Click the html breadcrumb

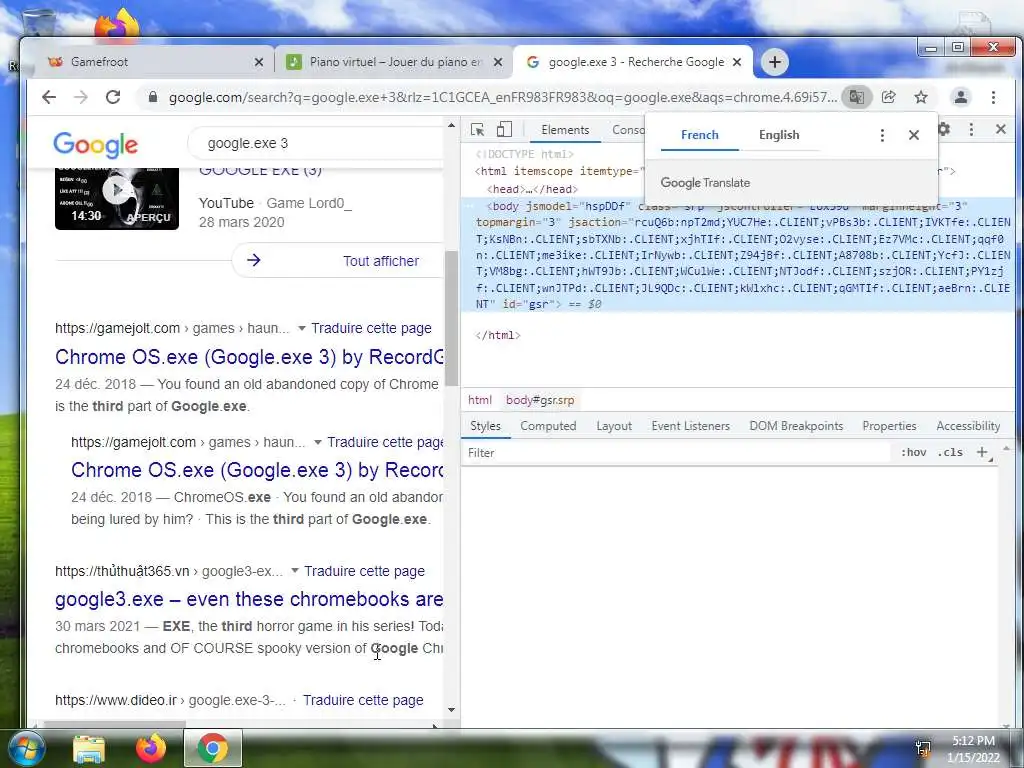coord(480,400)
